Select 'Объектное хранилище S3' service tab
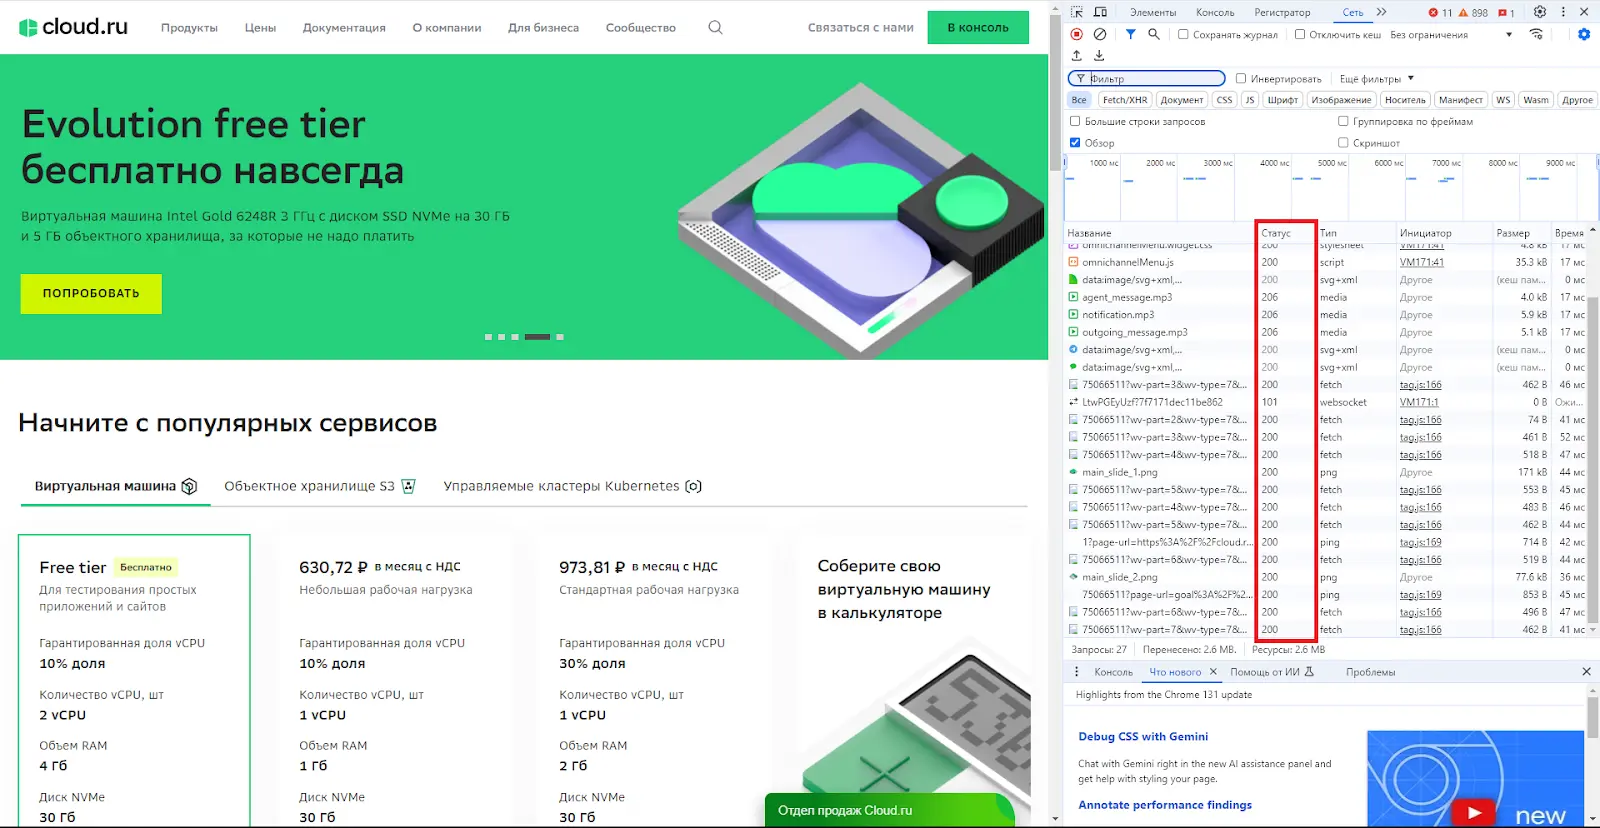The width and height of the screenshot is (1600, 828). pyautogui.click(x=319, y=486)
